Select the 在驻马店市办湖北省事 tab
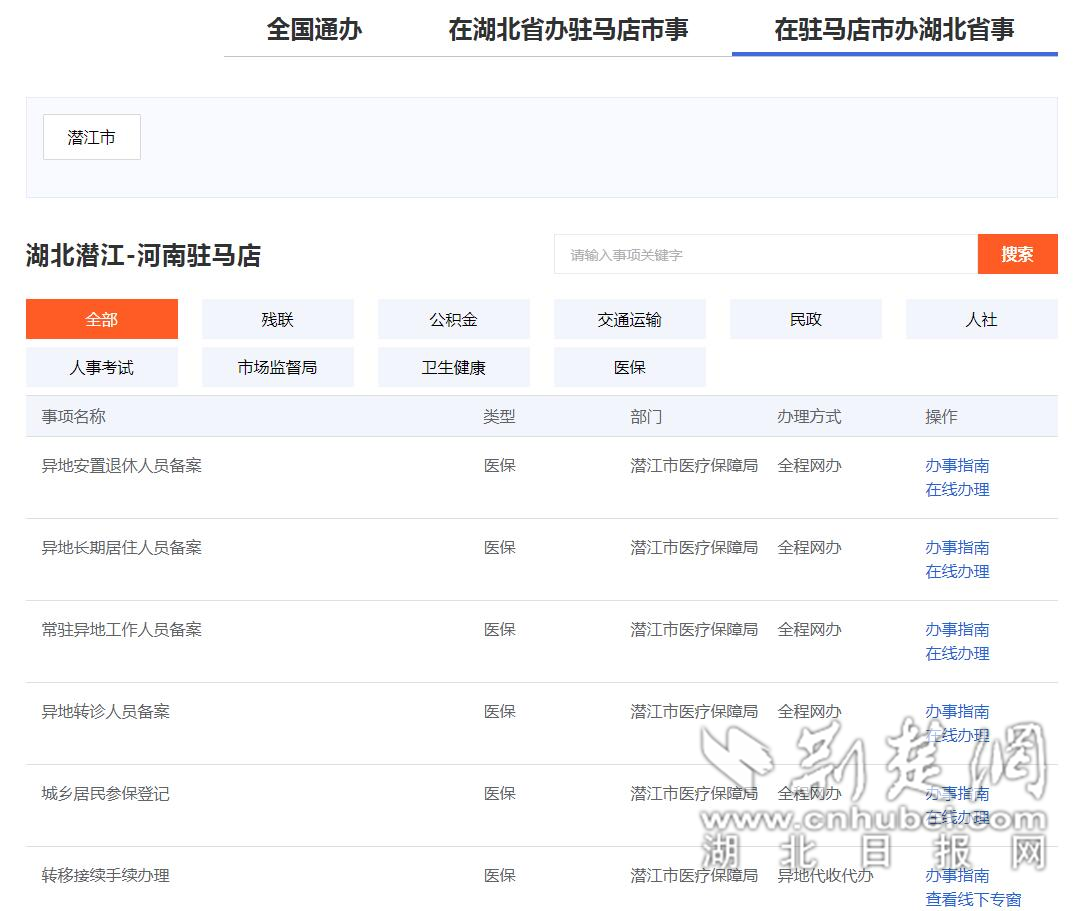The width and height of the screenshot is (1073, 911). coord(894,30)
